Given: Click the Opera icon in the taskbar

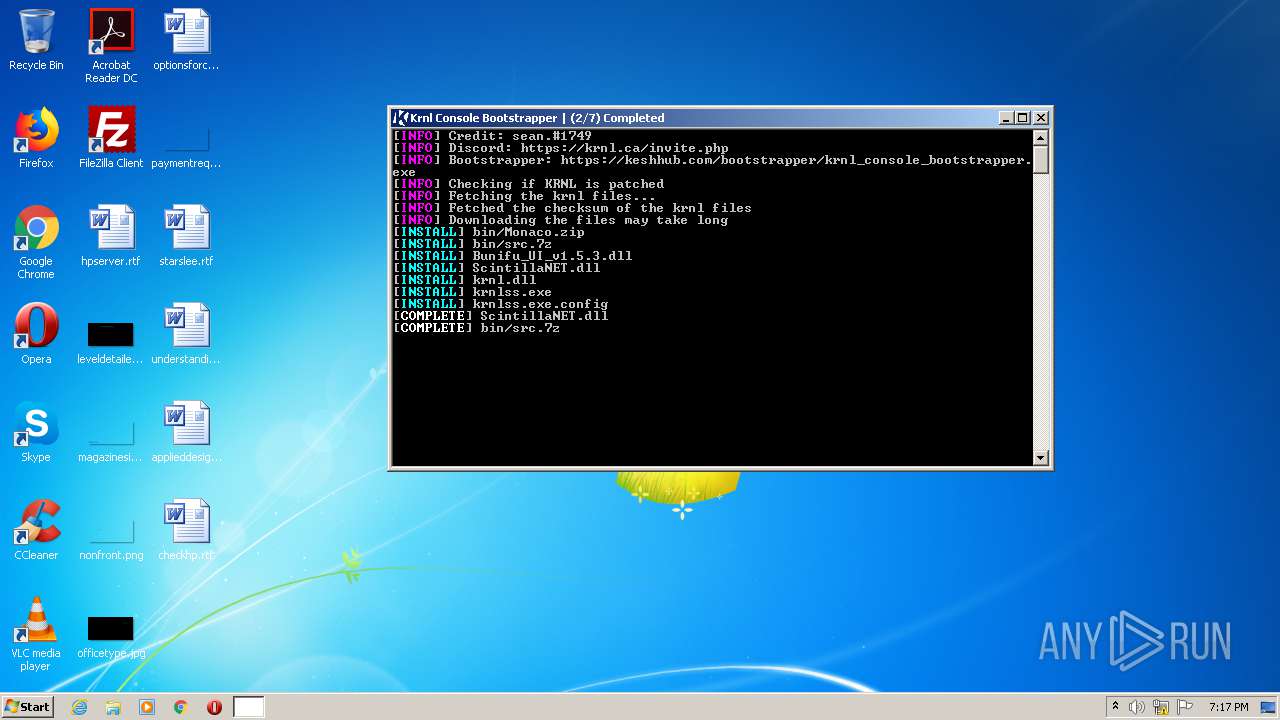Looking at the screenshot, I should click(x=214, y=707).
